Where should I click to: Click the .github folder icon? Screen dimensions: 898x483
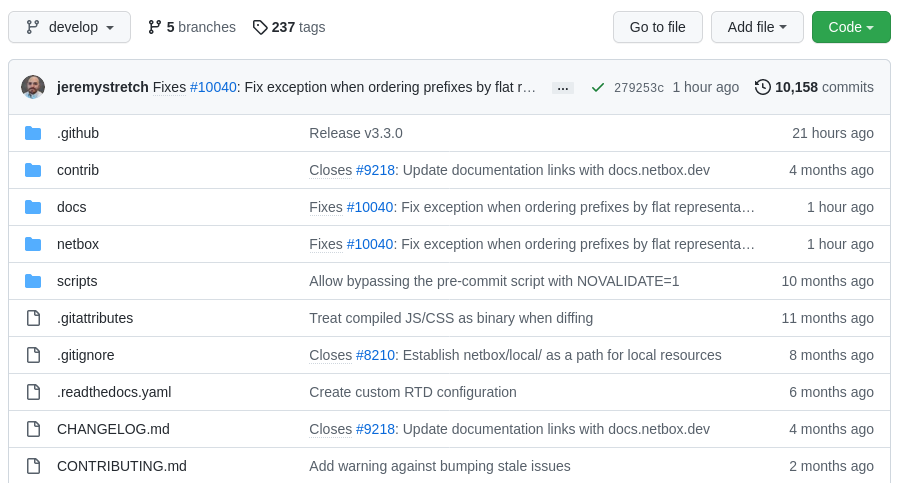click(x=33, y=133)
